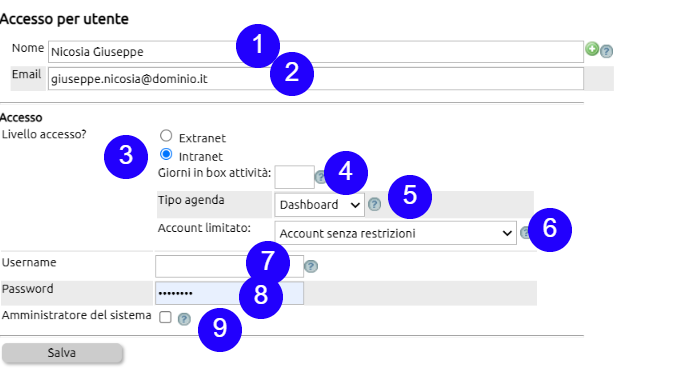Focus the Nome field with Nicosia Giuseppe
Viewport: 685px width, 377px height.
315,52
